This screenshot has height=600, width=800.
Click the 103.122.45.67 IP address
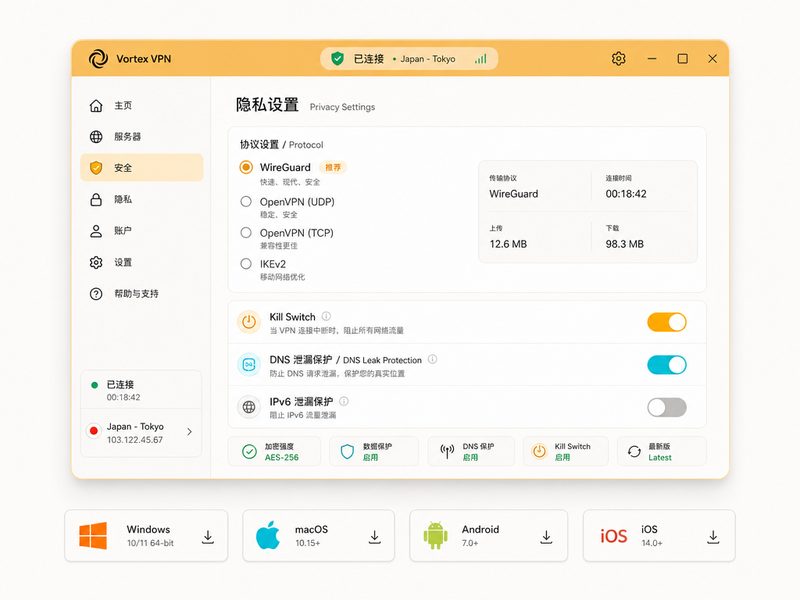135,440
